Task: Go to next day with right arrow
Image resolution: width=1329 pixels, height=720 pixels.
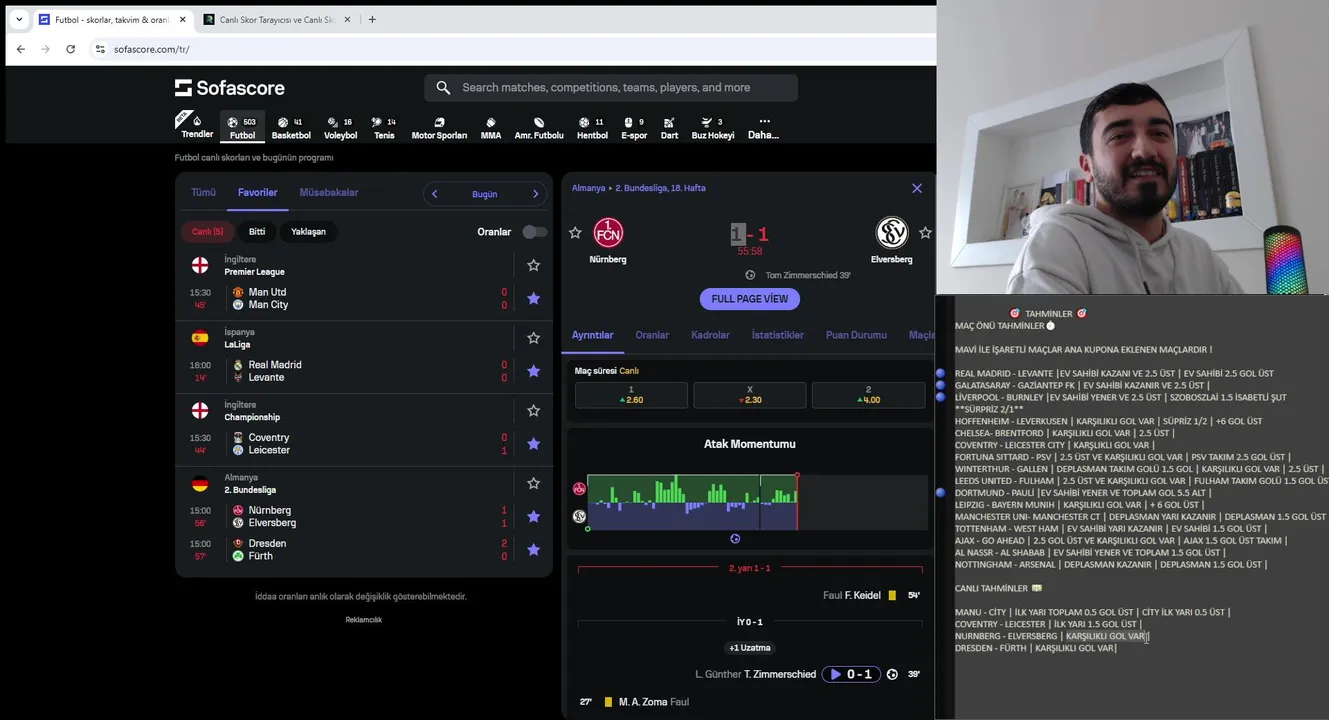Action: tap(535, 194)
